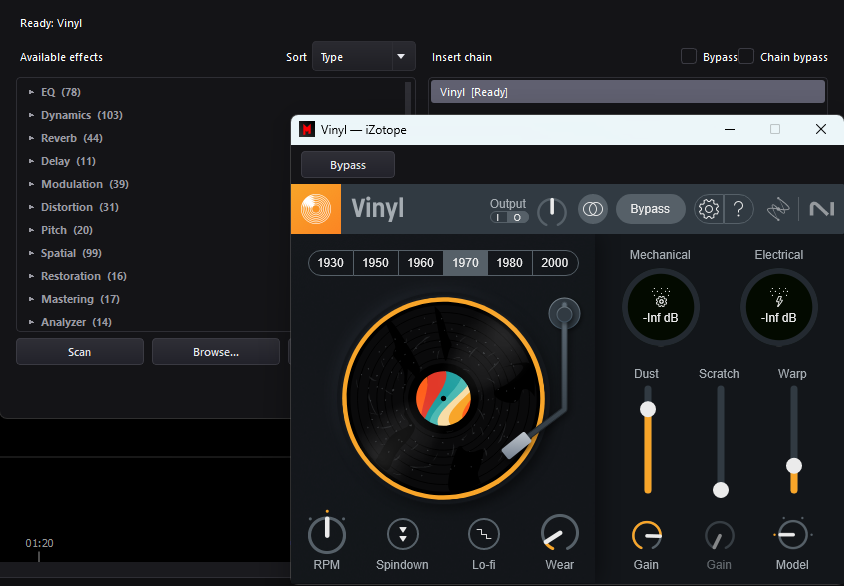Image resolution: width=844 pixels, height=586 pixels.
Task: Enable the Bypass checkbox in insert chain
Action: pyautogui.click(x=688, y=56)
